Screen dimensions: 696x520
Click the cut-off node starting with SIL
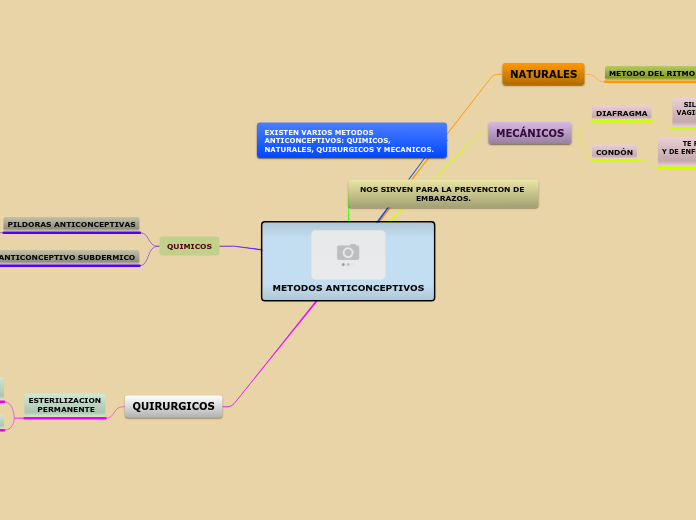tap(685, 110)
